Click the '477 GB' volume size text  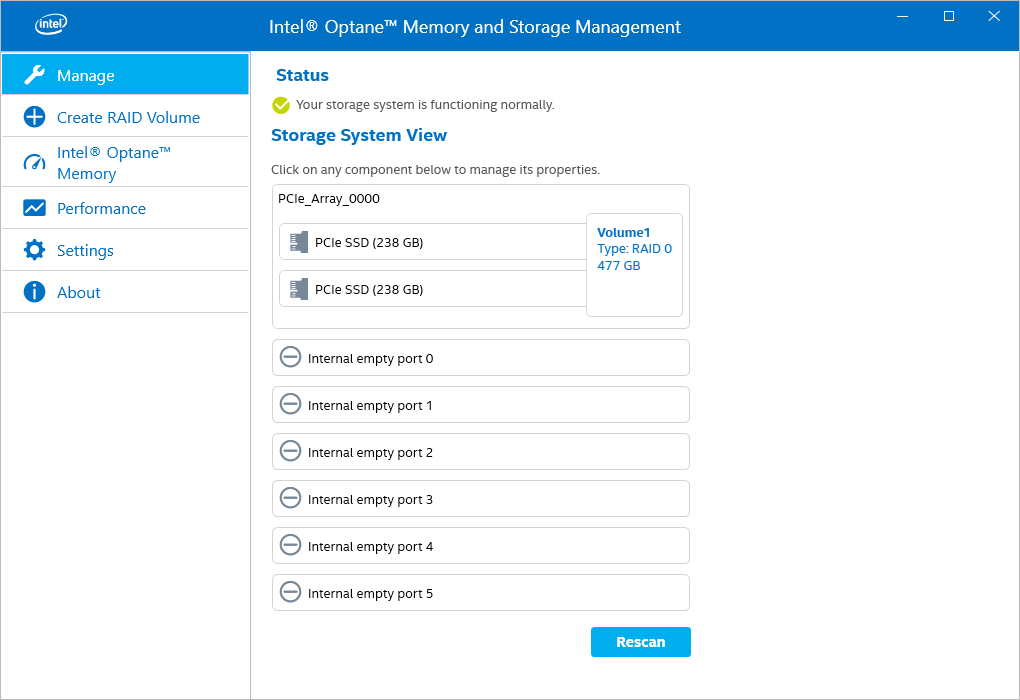619,265
